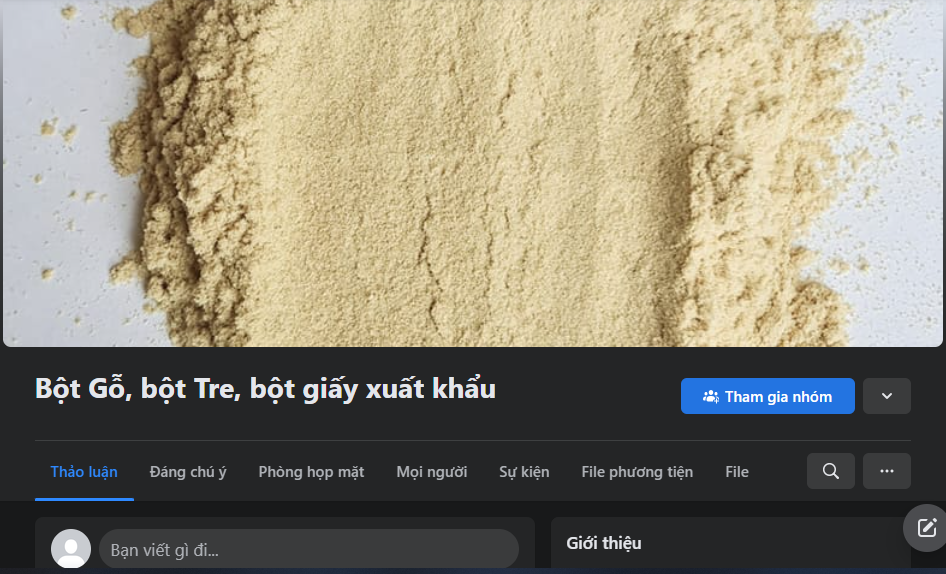Click the Bạn viết gì đi... post field
The height and width of the screenshot is (574, 946).
point(309,549)
